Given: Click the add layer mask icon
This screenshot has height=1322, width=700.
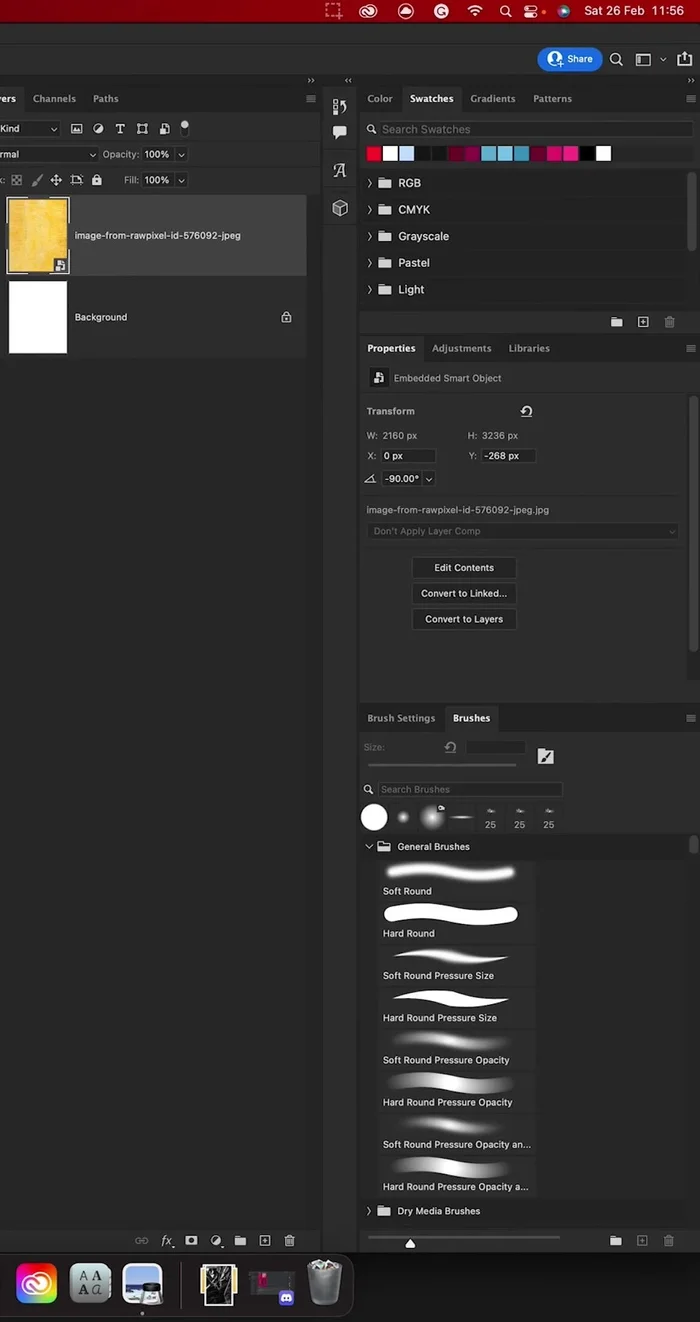Looking at the screenshot, I should click(191, 1240).
